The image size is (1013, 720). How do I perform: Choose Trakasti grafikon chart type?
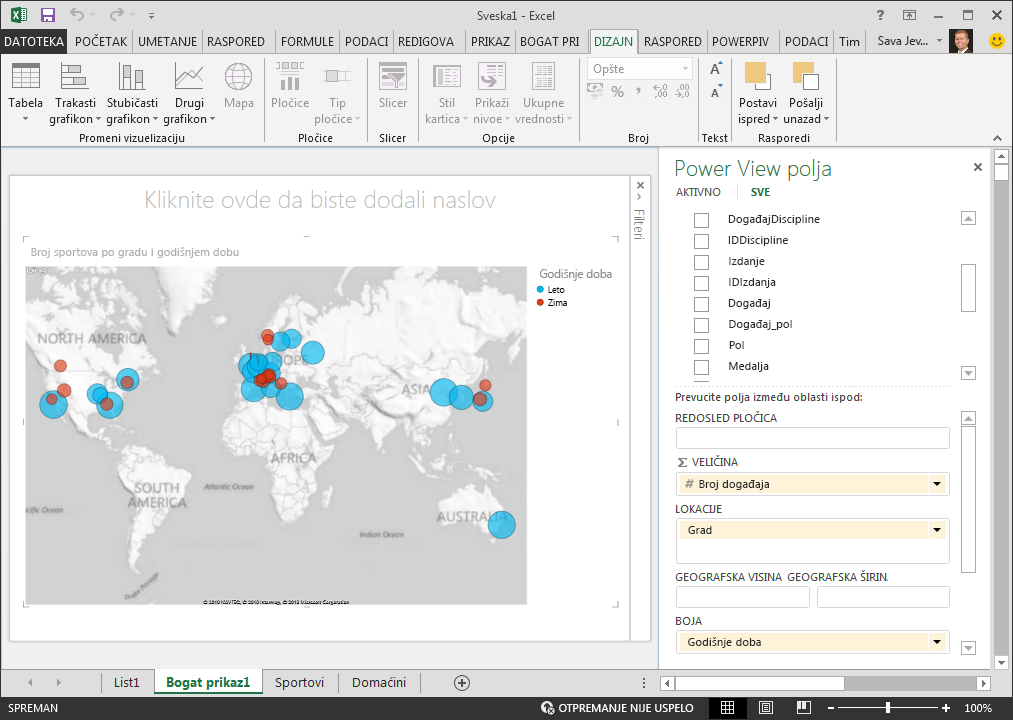click(x=75, y=92)
